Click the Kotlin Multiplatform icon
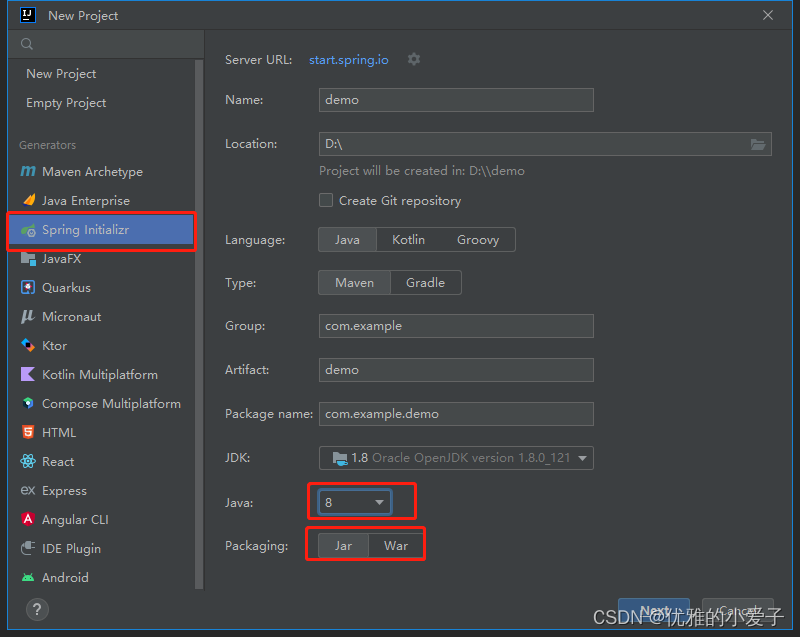The image size is (800, 637). pos(28,374)
